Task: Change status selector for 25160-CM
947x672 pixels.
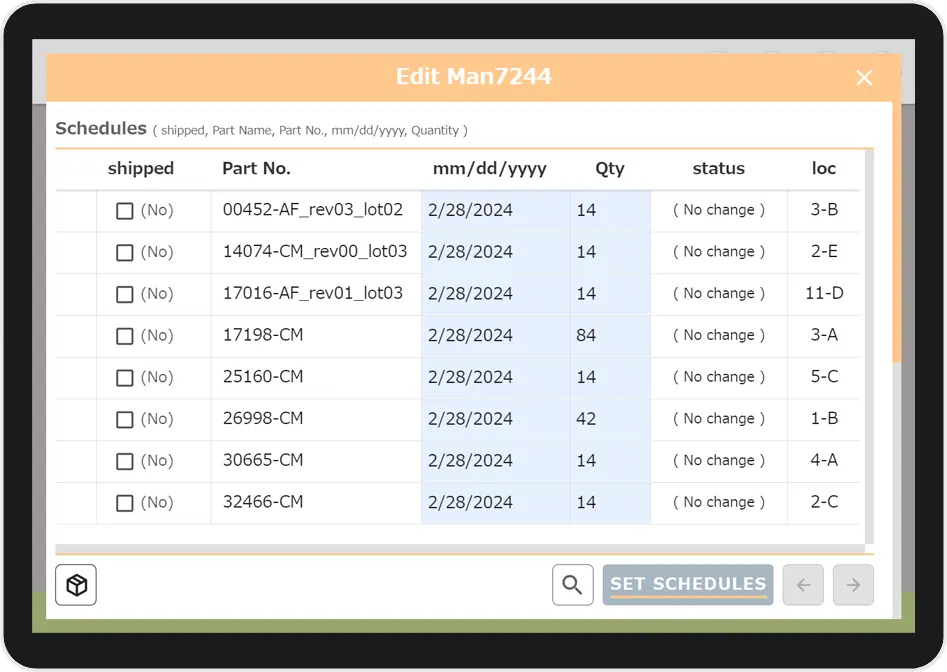Action: [718, 377]
